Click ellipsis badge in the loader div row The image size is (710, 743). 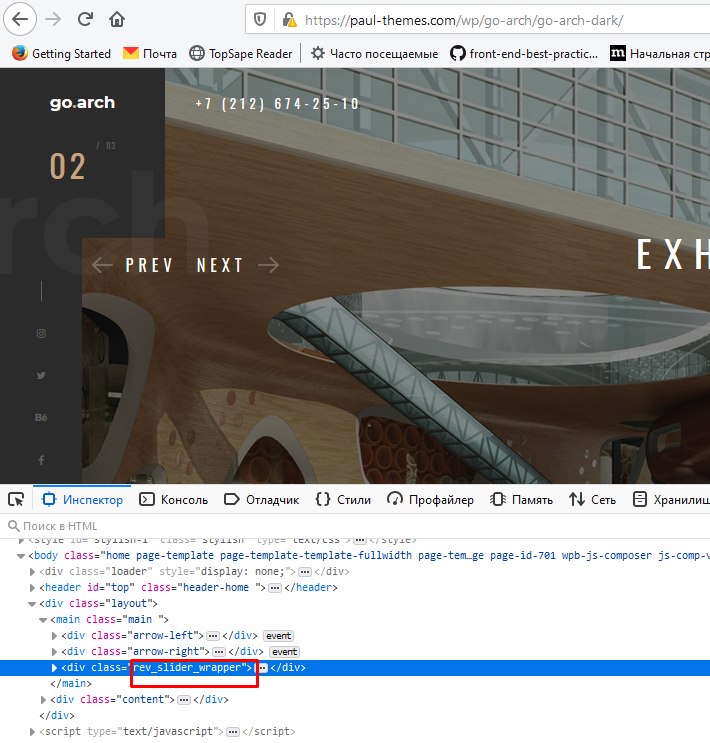click(x=305, y=572)
